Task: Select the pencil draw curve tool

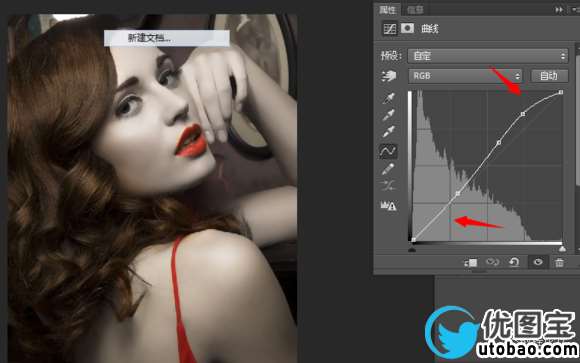Action: [388, 169]
